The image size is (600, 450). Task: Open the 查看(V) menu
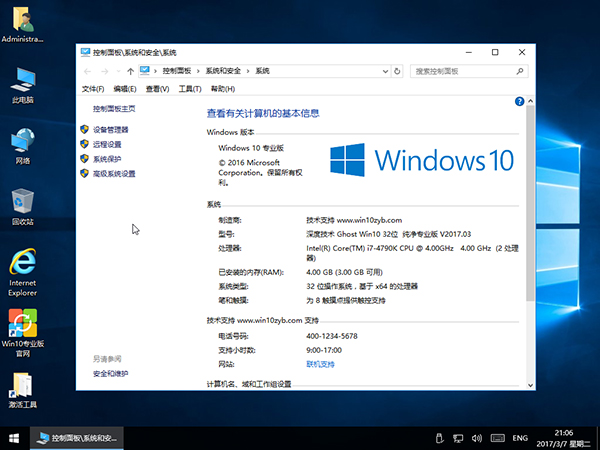pyautogui.click(x=157, y=89)
